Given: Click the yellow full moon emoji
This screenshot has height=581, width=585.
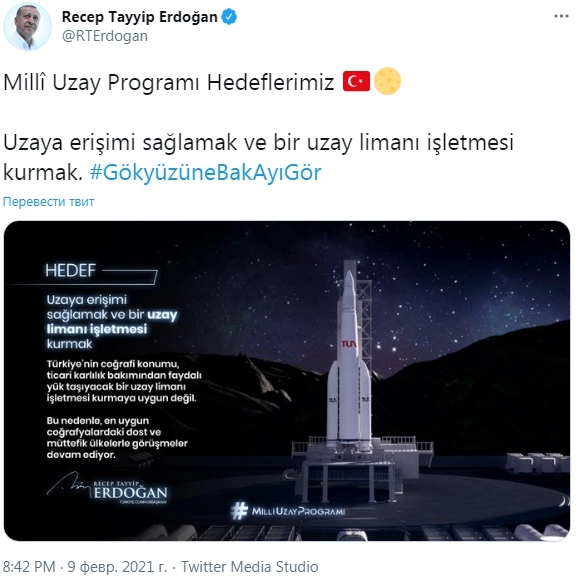Looking at the screenshot, I should click(387, 81).
